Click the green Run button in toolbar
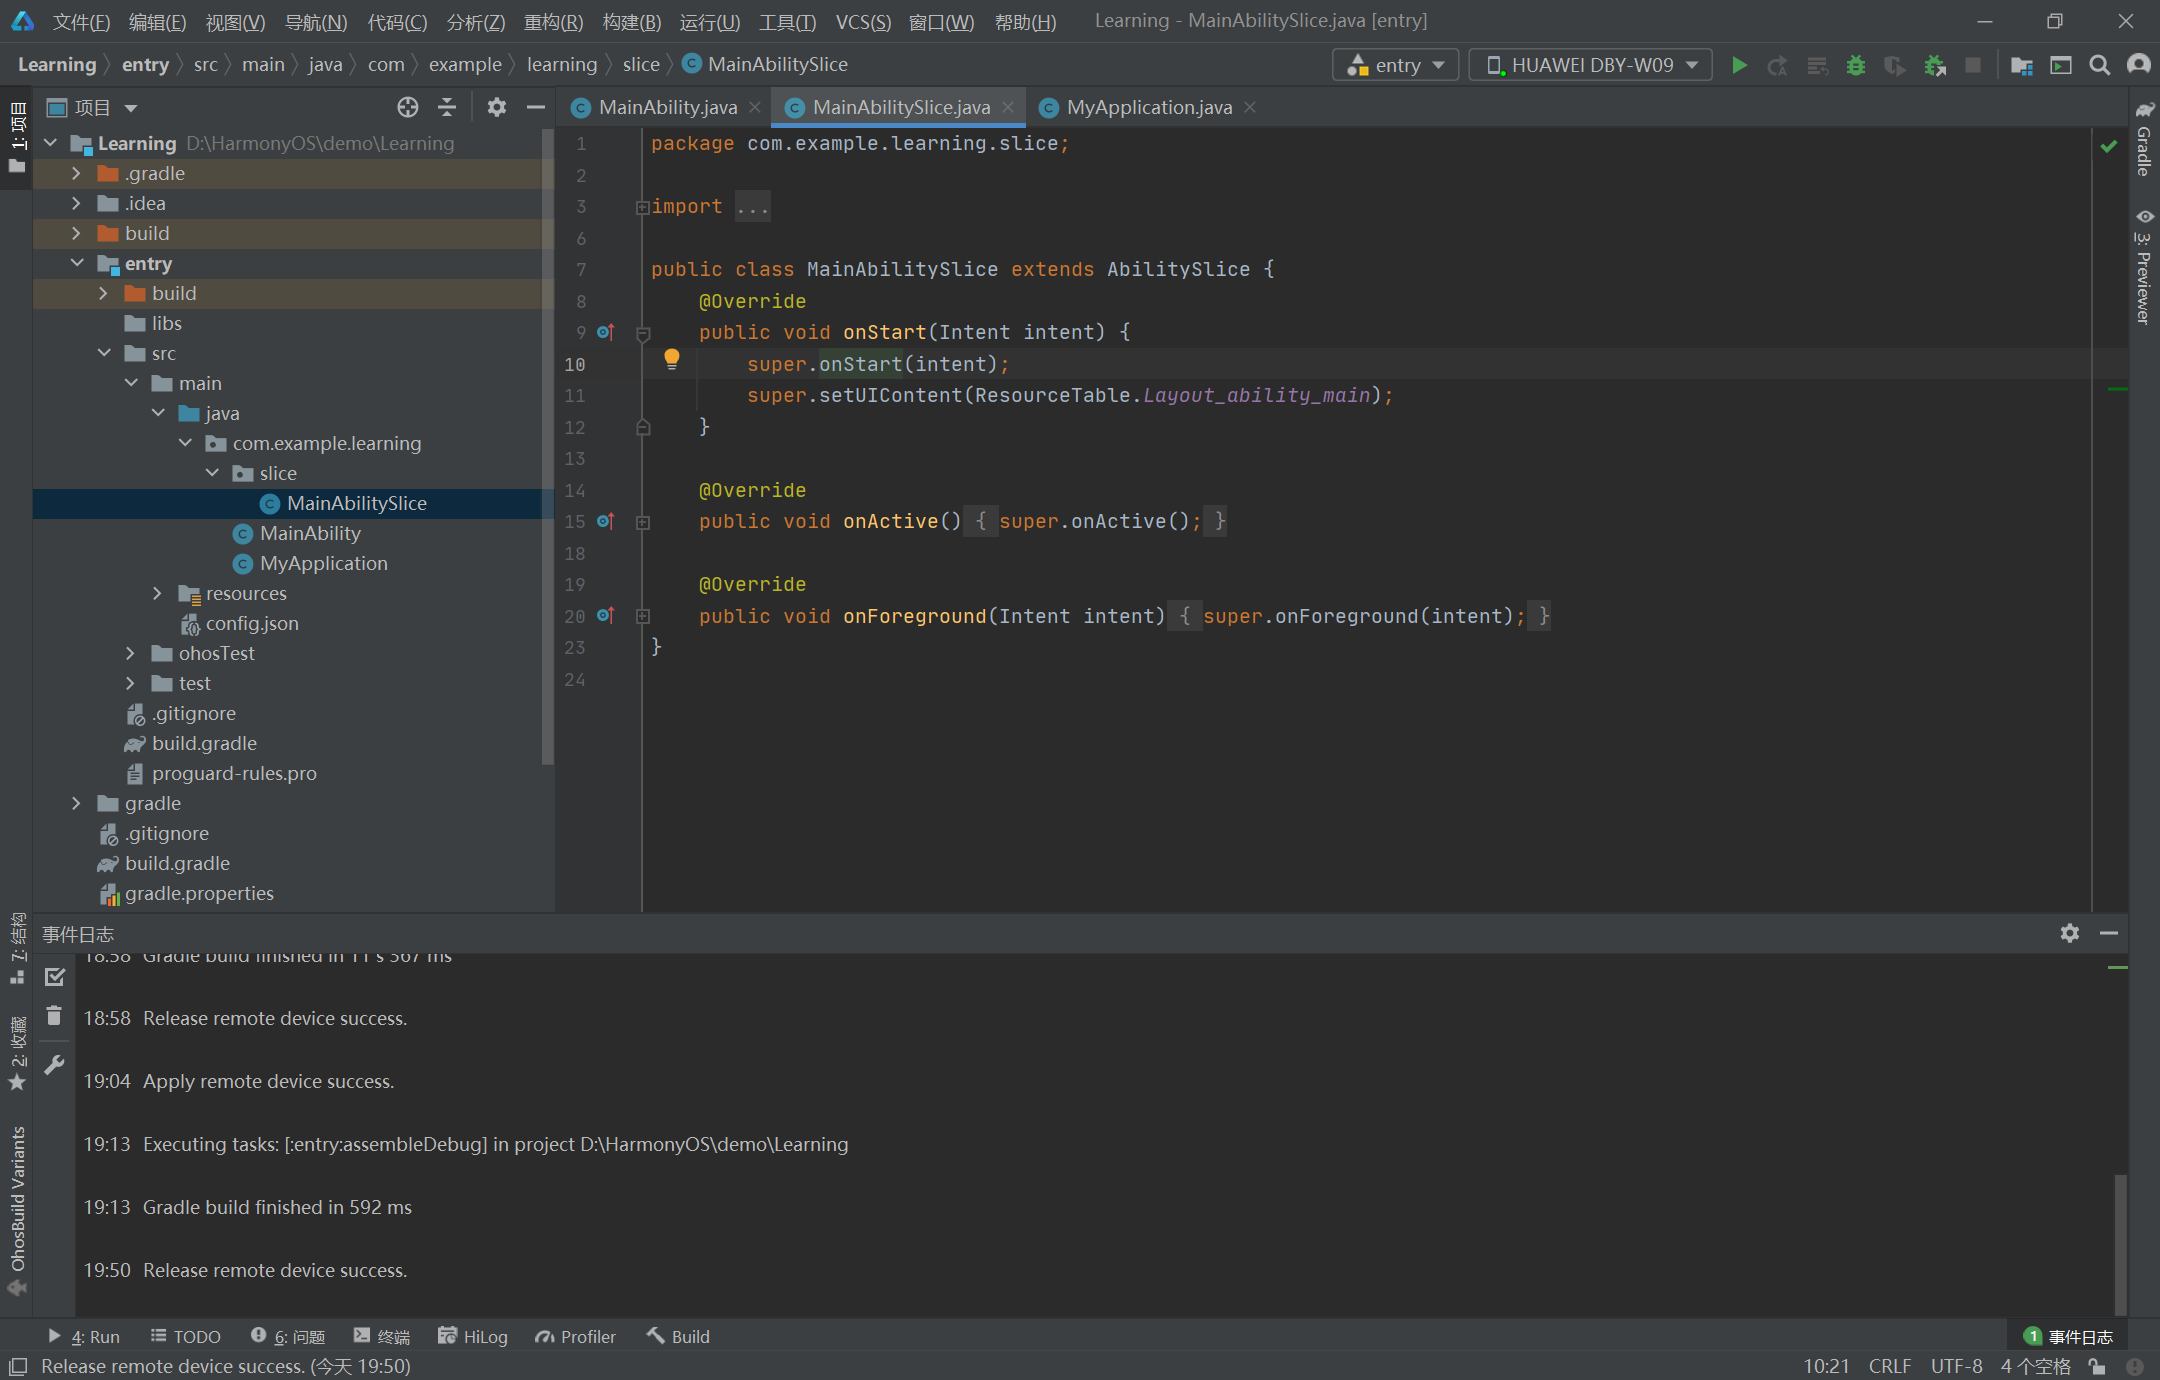 click(x=1739, y=65)
